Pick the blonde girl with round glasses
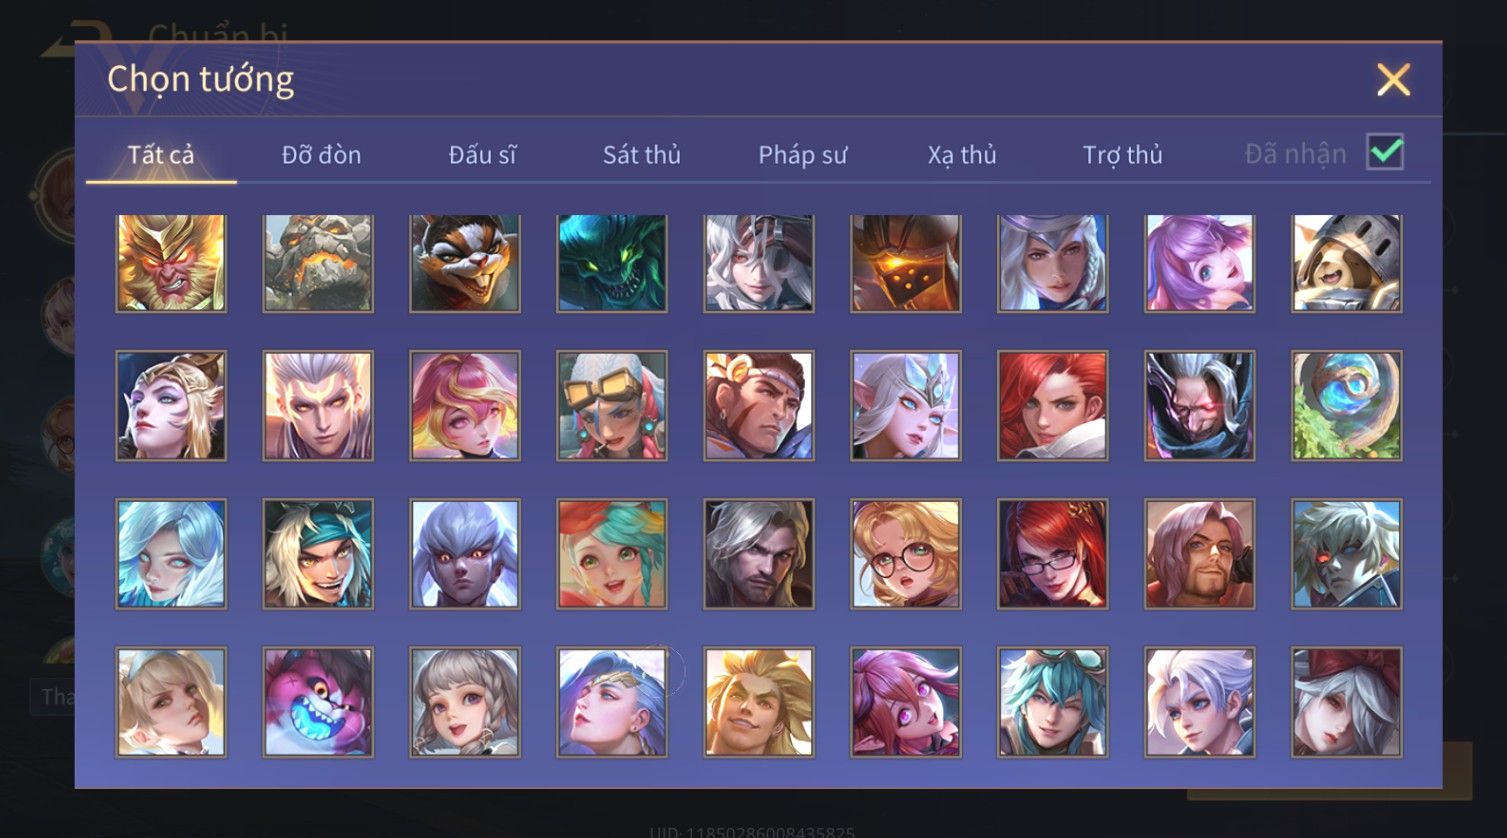Viewport: 1507px width, 838px height. [x=906, y=554]
